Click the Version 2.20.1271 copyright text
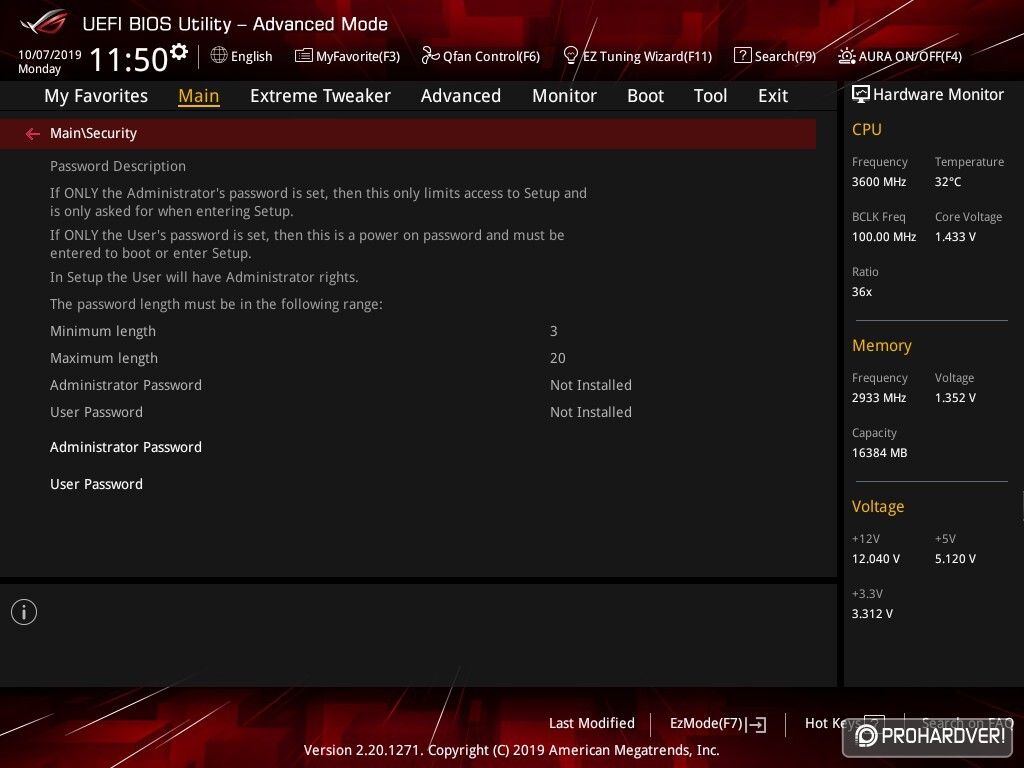 point(511,750)
